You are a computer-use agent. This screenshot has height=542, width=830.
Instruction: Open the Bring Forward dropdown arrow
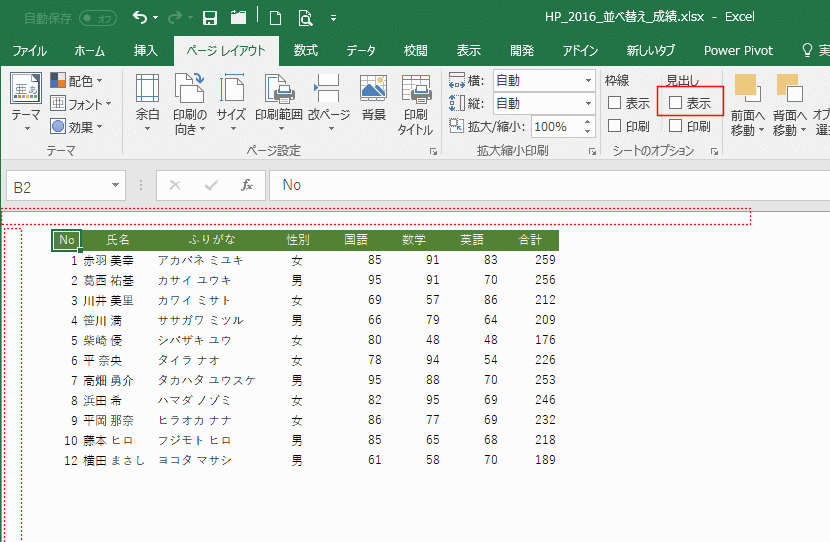pyautogui.click(x=761, y=130)
